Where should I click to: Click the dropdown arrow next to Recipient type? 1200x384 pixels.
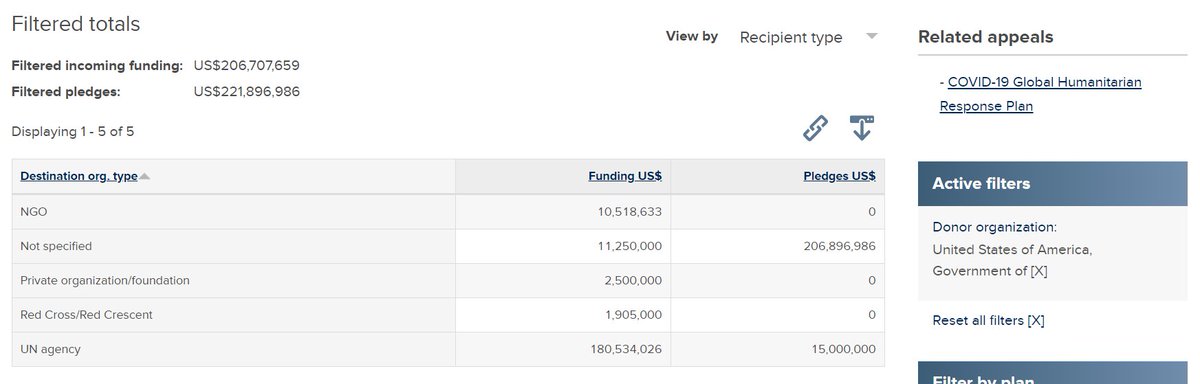(871, 36)
